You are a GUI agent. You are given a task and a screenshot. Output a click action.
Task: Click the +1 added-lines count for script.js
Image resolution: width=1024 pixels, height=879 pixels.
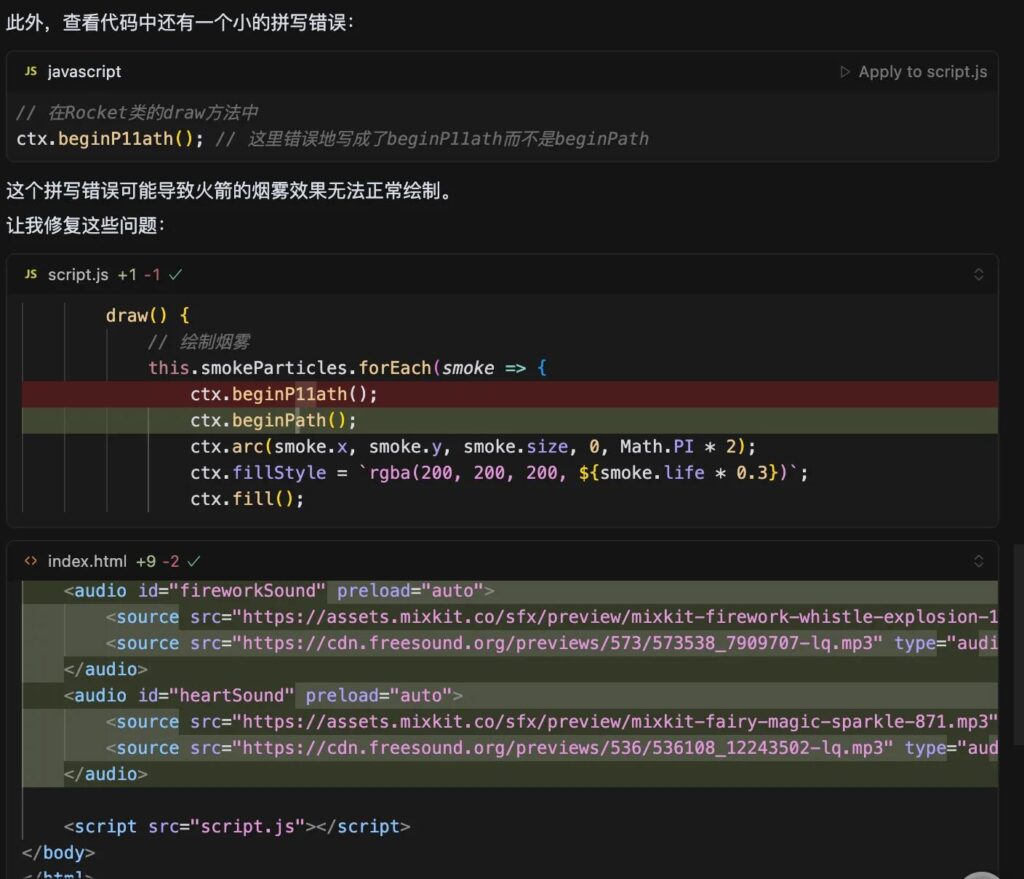click(x=127, y=274)
